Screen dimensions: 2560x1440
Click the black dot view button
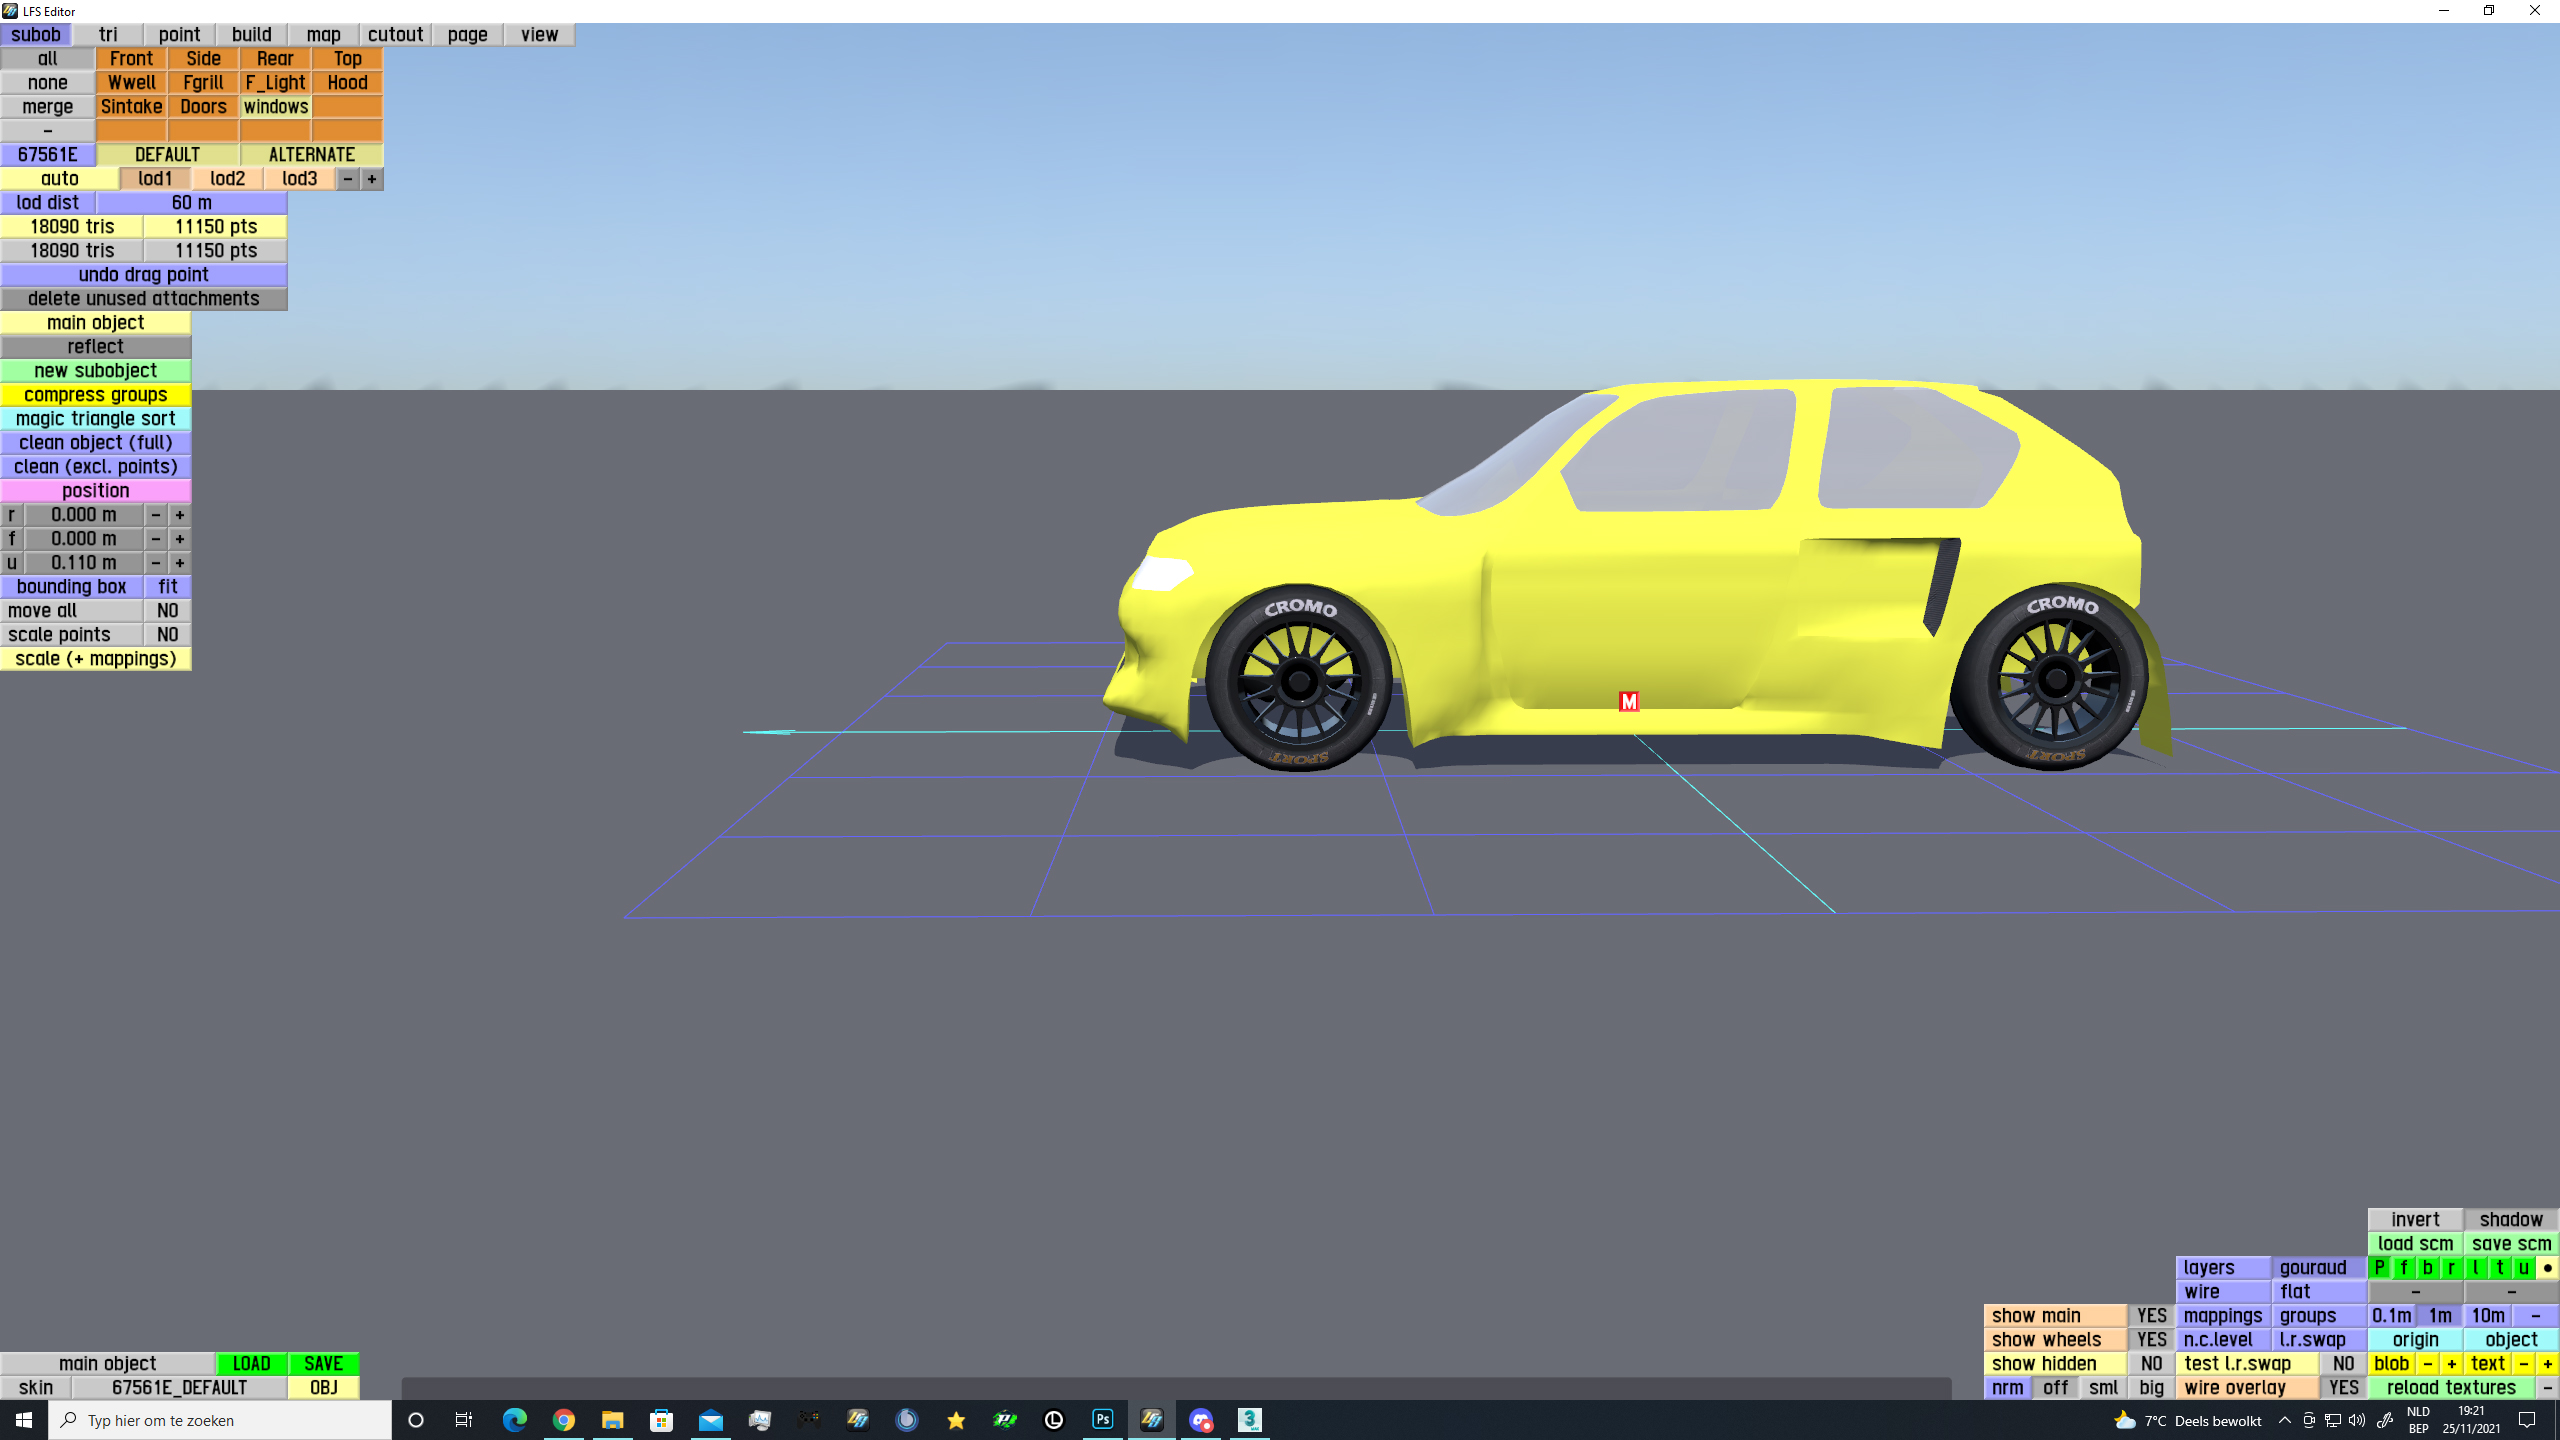(2547, 1268)
